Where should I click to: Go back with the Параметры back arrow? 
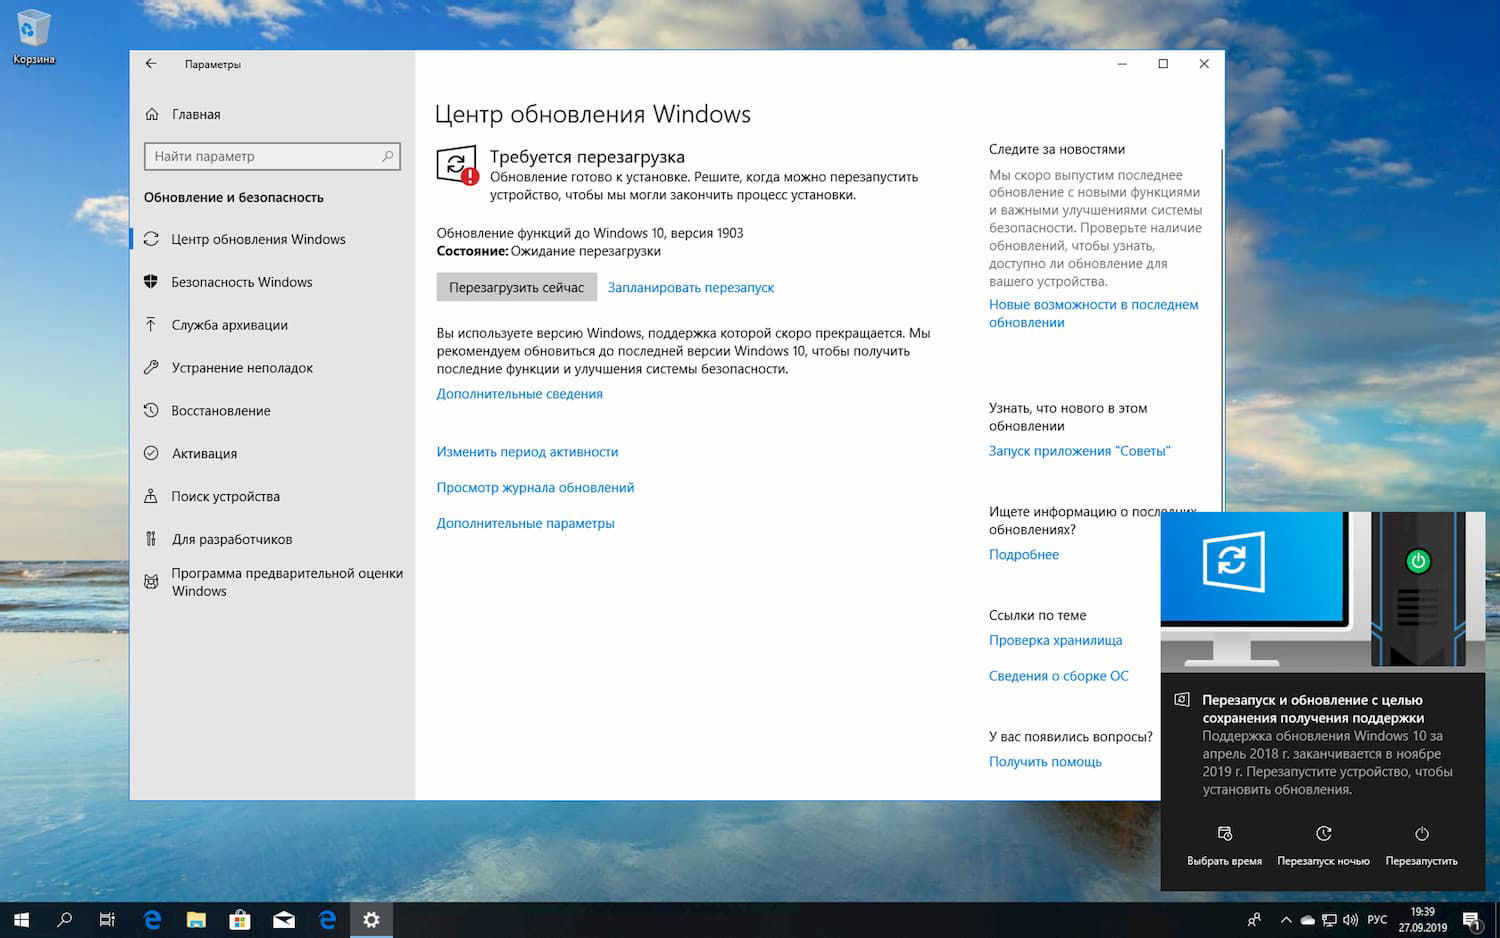pyautogui.click(x=151, y=64)
